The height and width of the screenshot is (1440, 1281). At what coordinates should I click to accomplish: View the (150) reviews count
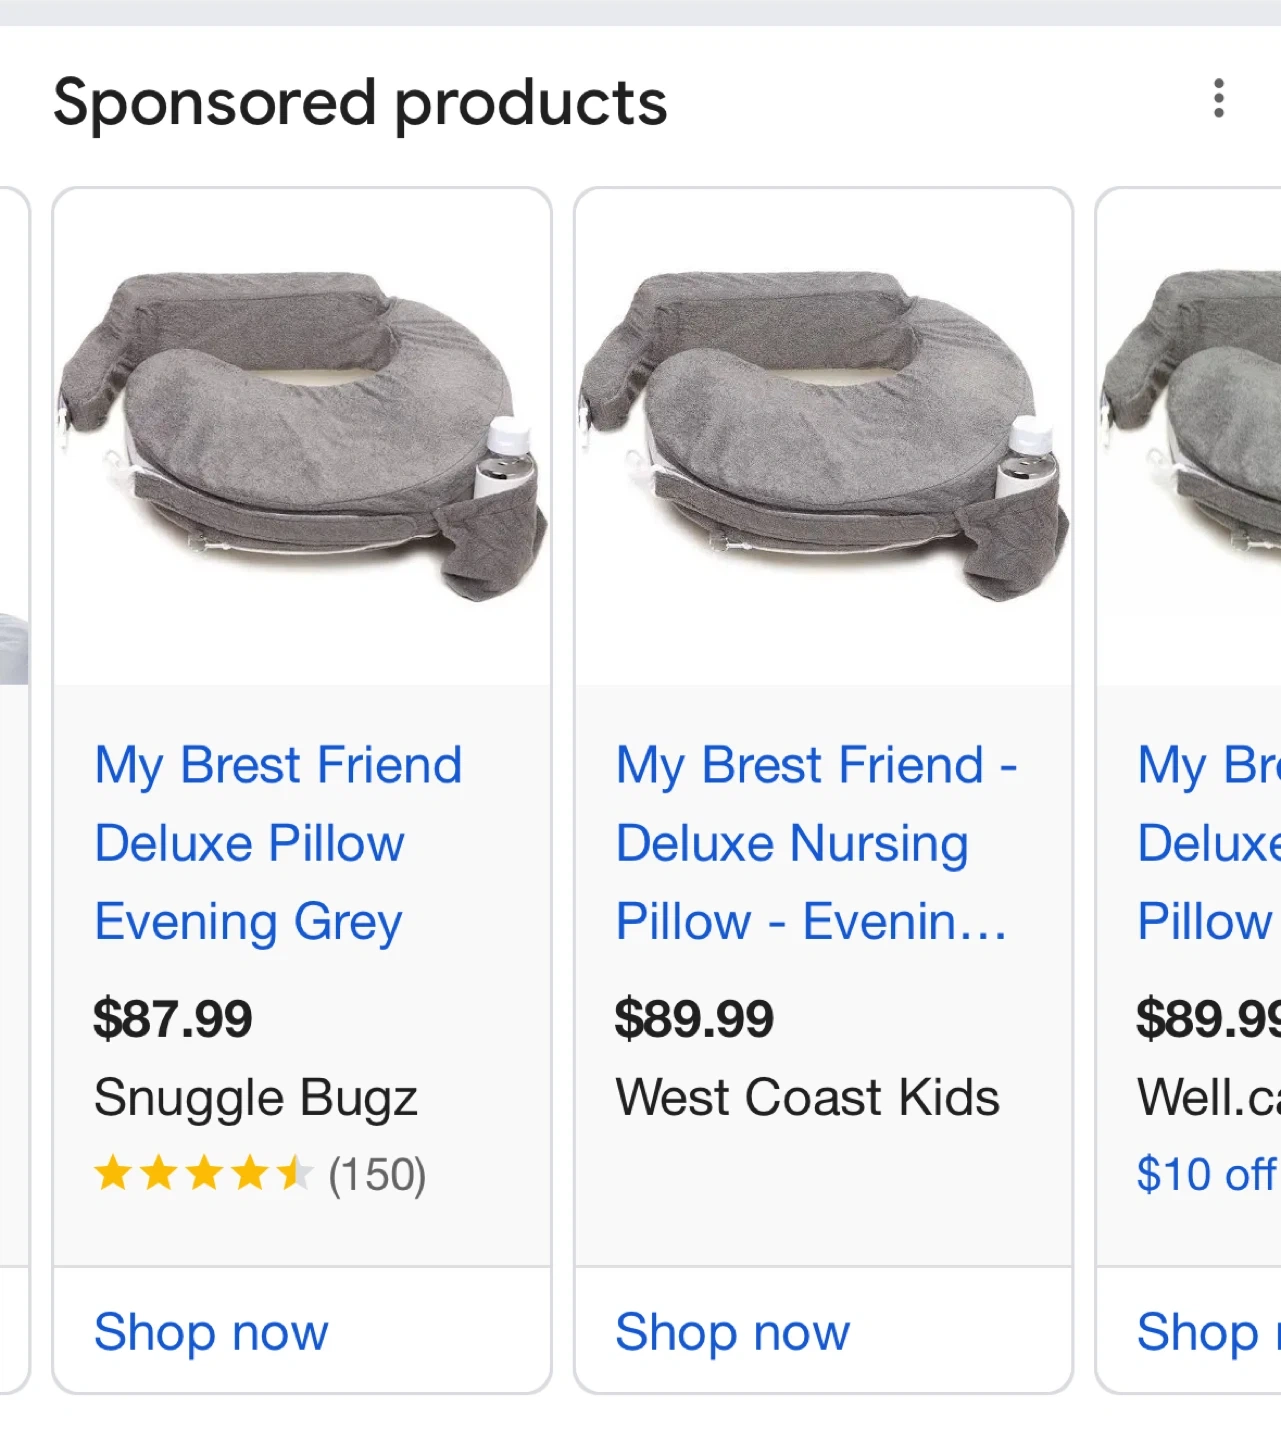pos(377,1175)
